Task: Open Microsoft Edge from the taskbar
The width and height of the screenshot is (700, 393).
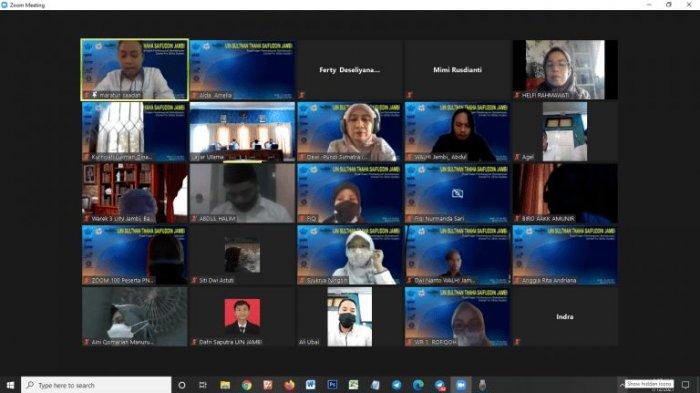Action: (418, 385)
